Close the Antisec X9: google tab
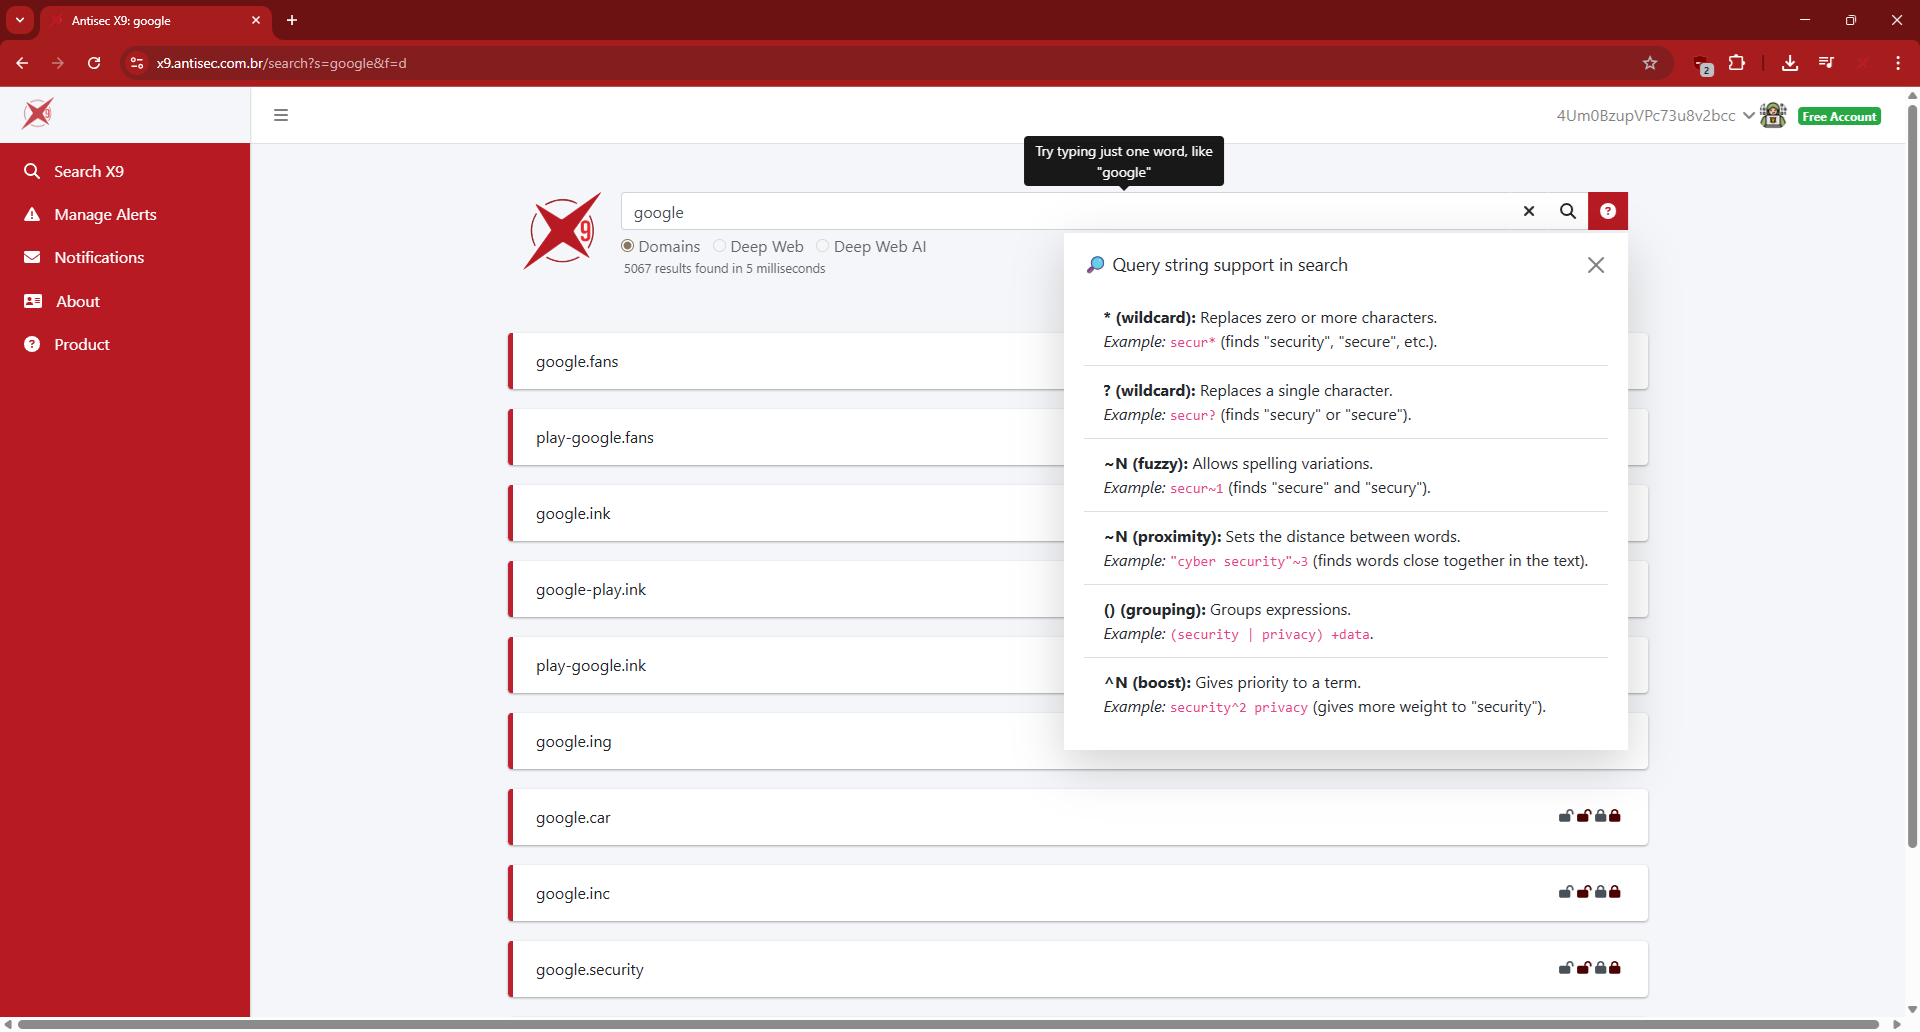This screenshot has width=1920, height=1032. (x=256, y=20)
